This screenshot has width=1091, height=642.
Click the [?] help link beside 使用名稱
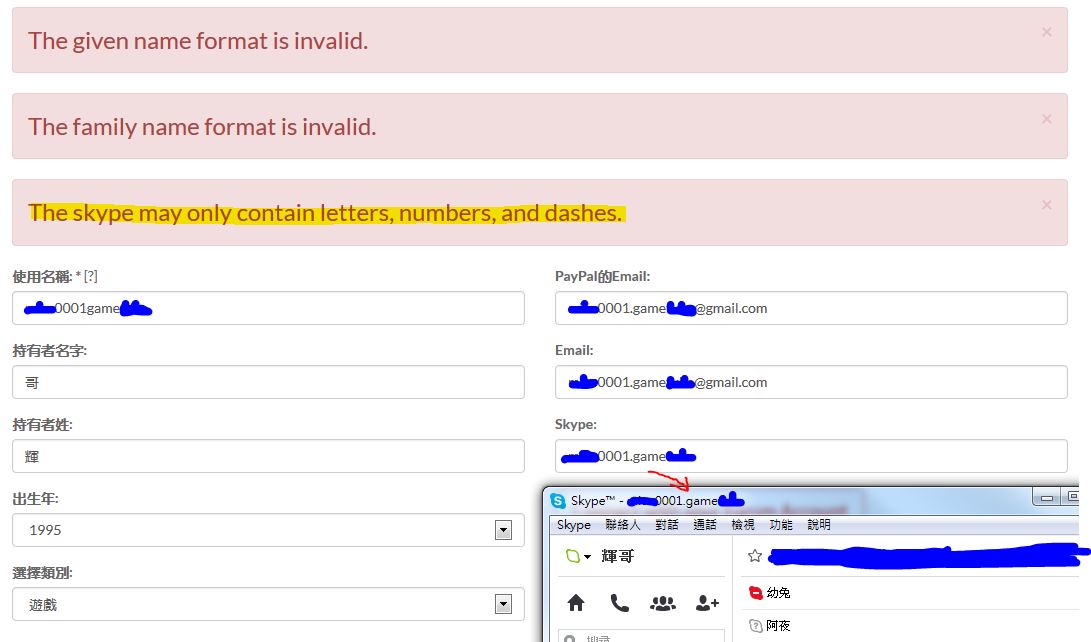tap(91, 276)
